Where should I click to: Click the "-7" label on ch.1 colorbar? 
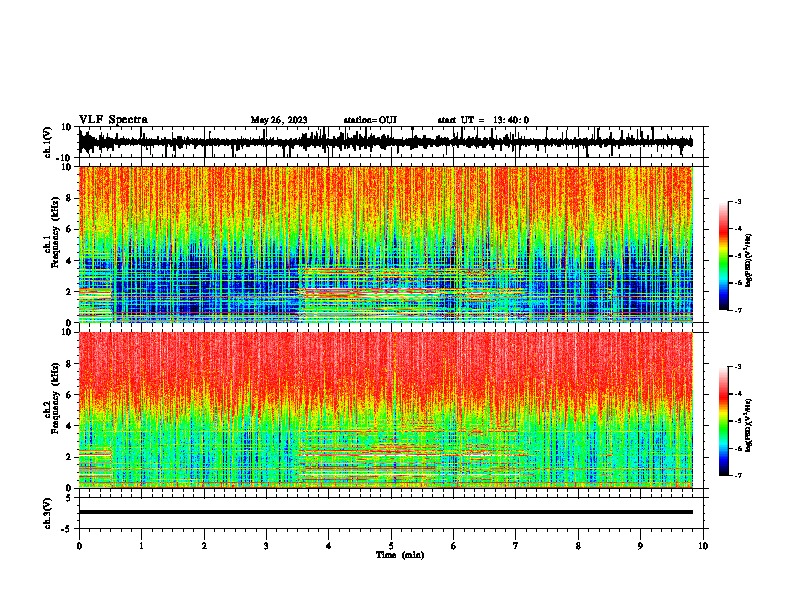(x=737, y=311)
